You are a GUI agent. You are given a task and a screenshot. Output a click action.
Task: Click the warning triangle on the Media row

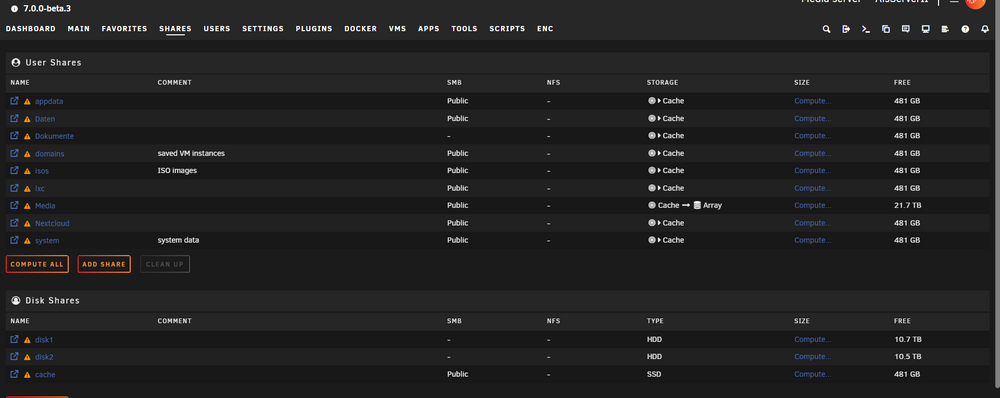(x=27, y=206)
